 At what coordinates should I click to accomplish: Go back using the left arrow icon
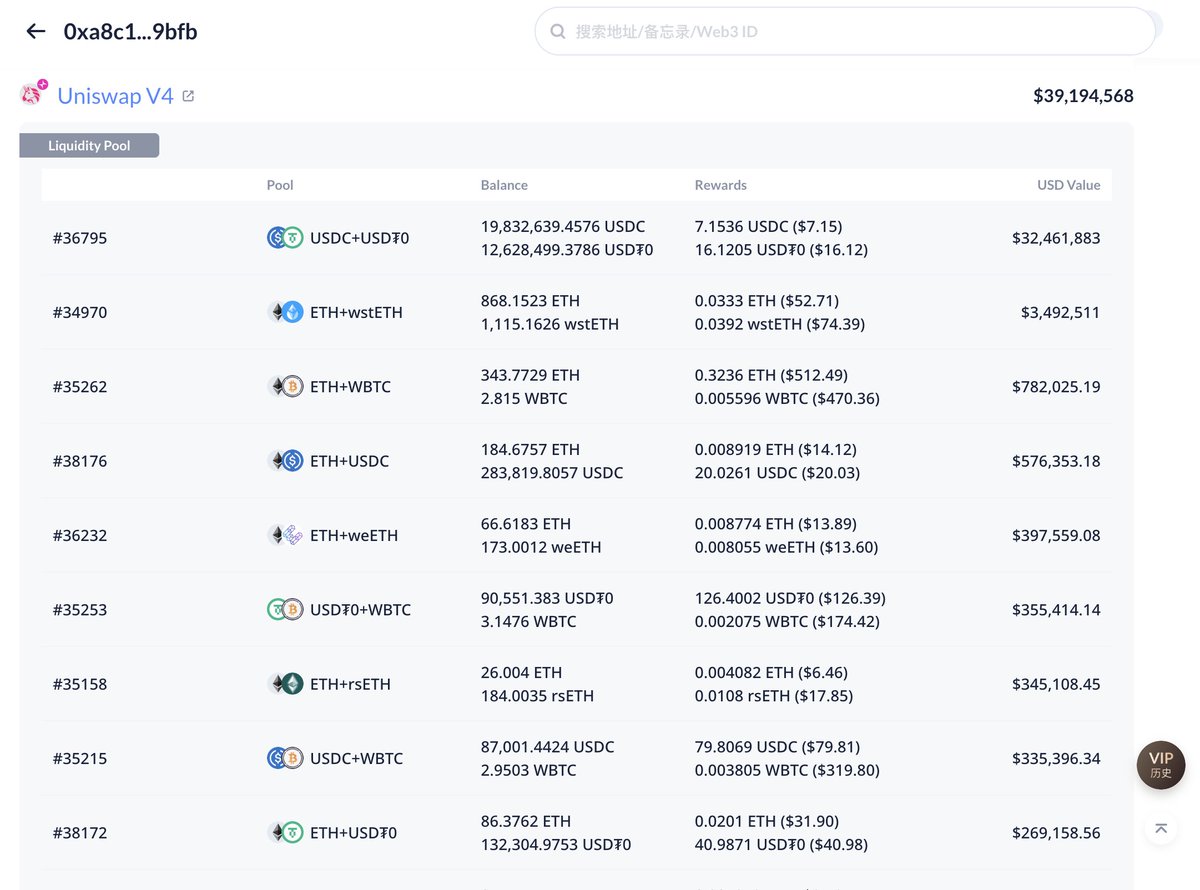click(36, 31)
